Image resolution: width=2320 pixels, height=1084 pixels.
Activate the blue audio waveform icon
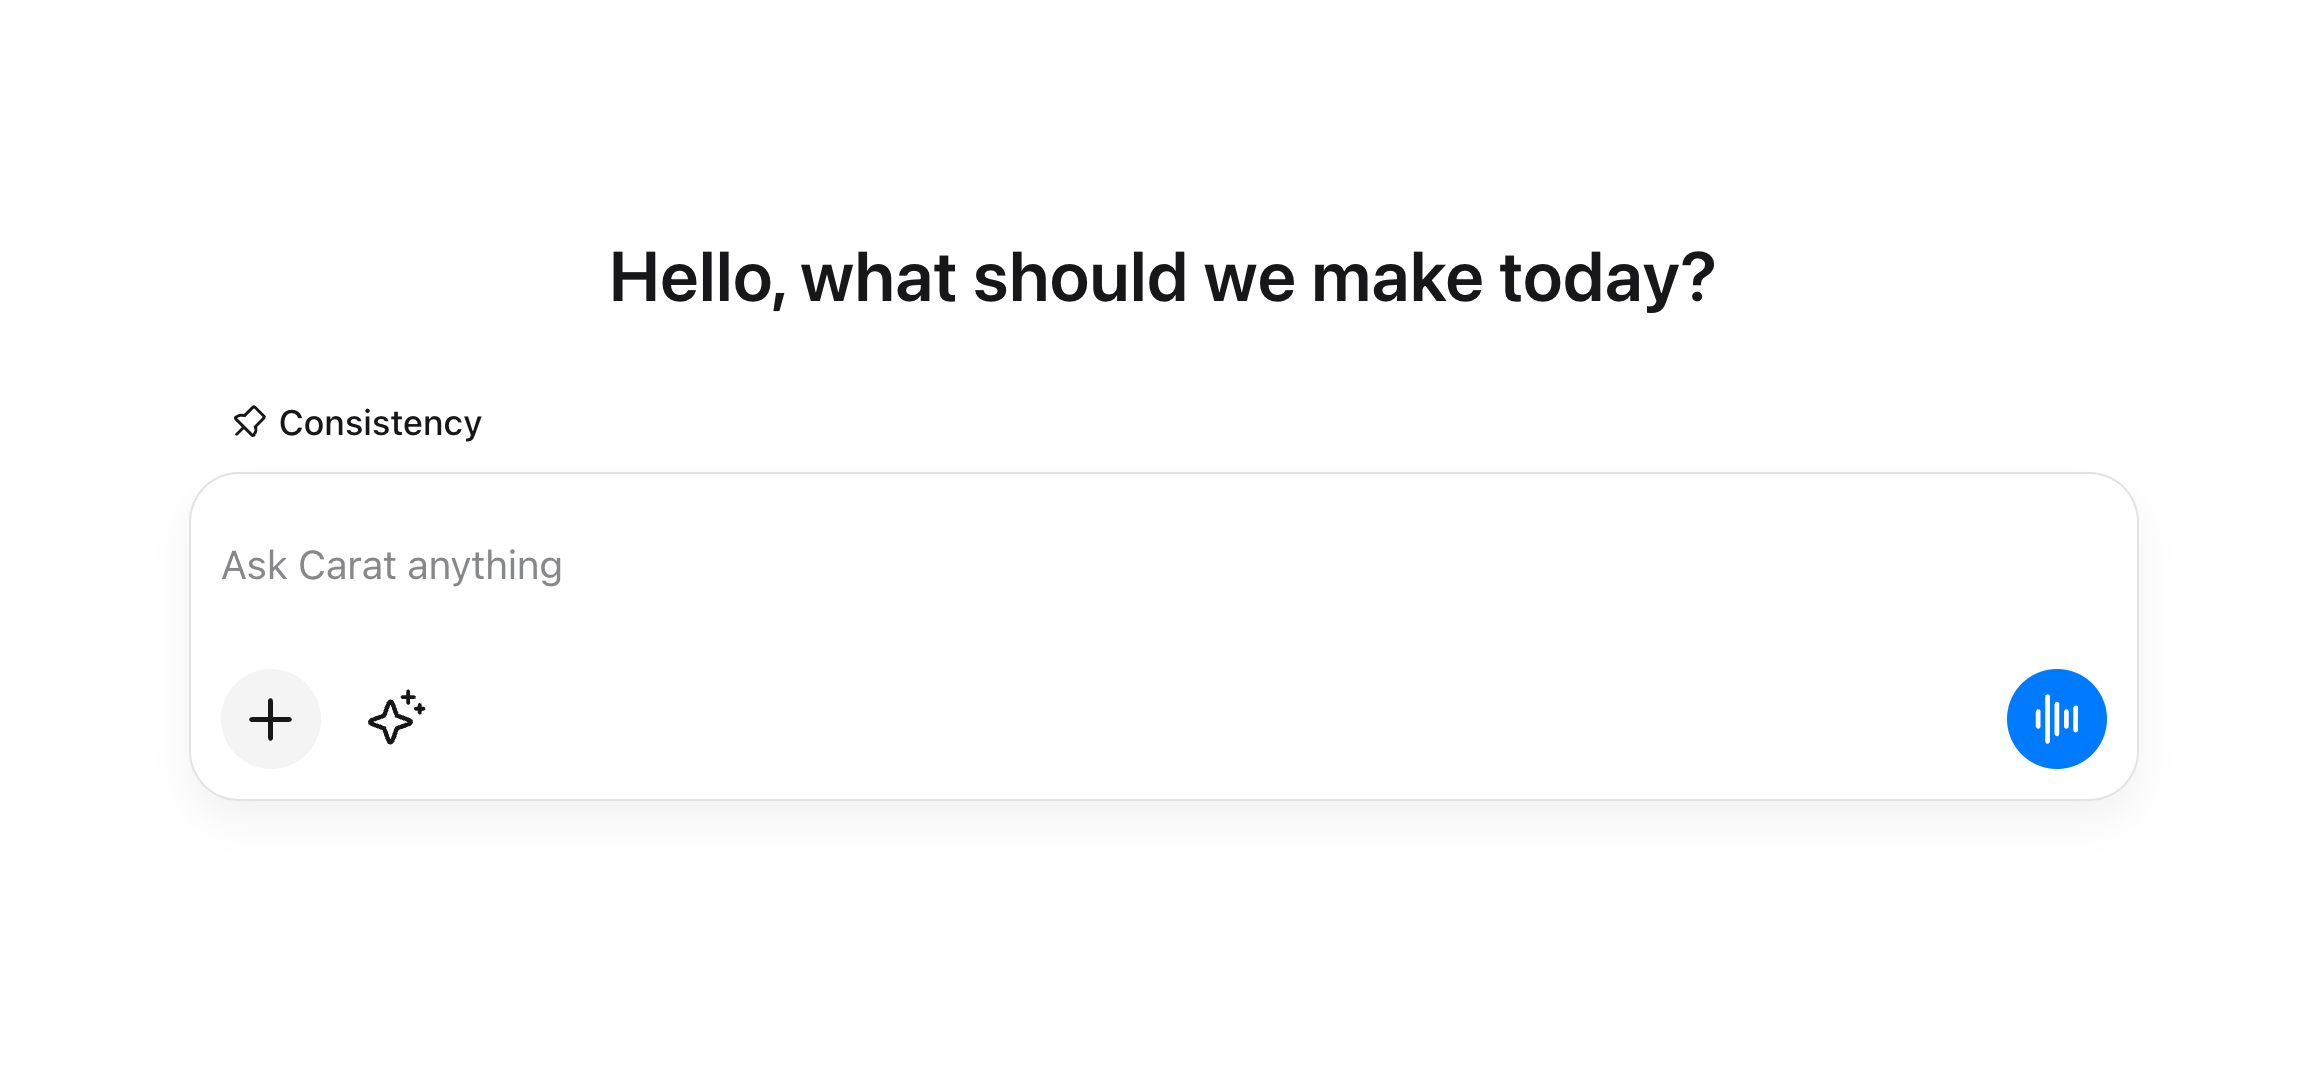click(x=2056, y=719)
